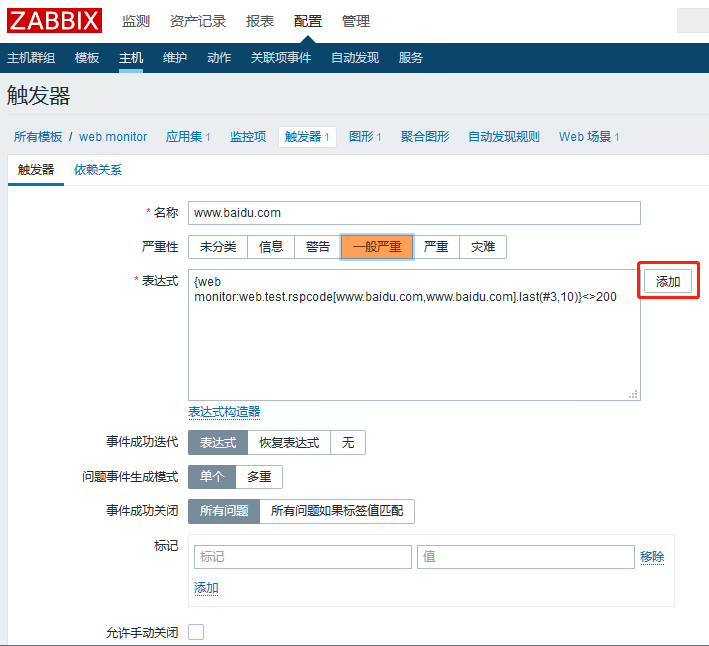Click 添加 link under tags

point(206,588)
